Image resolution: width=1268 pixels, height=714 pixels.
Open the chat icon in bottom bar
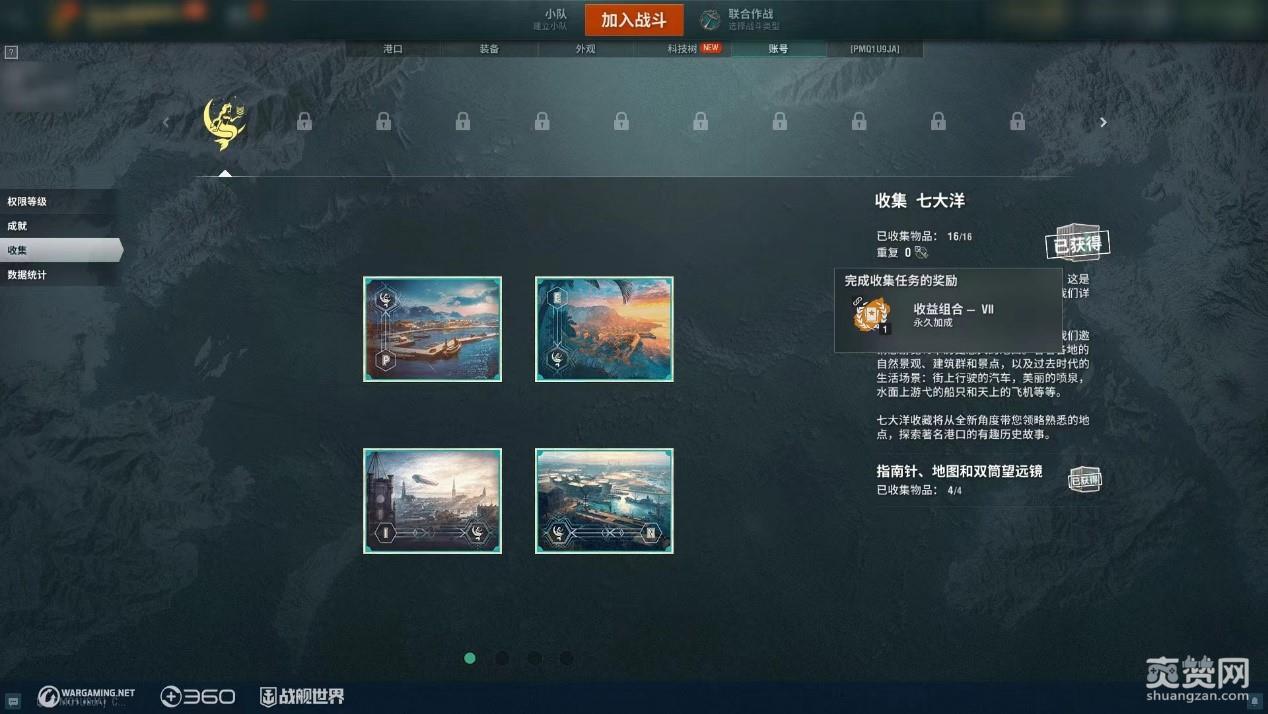click(x=13, y=701)
